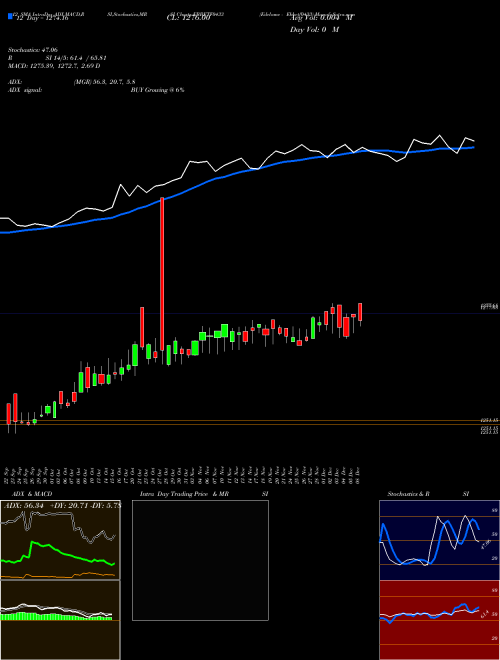Click the tallest red candle wick spike

pyautogui.click(x=162, y=274)
